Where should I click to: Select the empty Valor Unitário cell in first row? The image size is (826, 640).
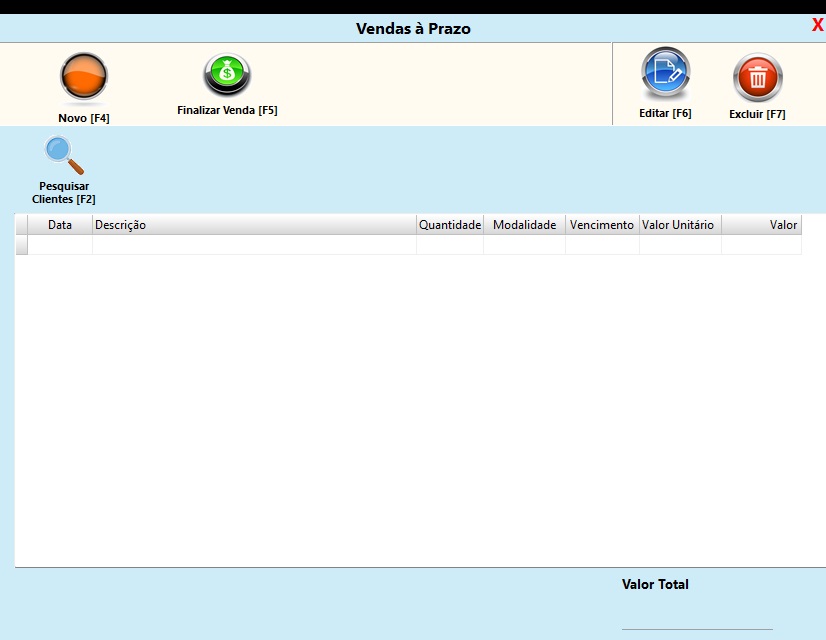[679, 245]
